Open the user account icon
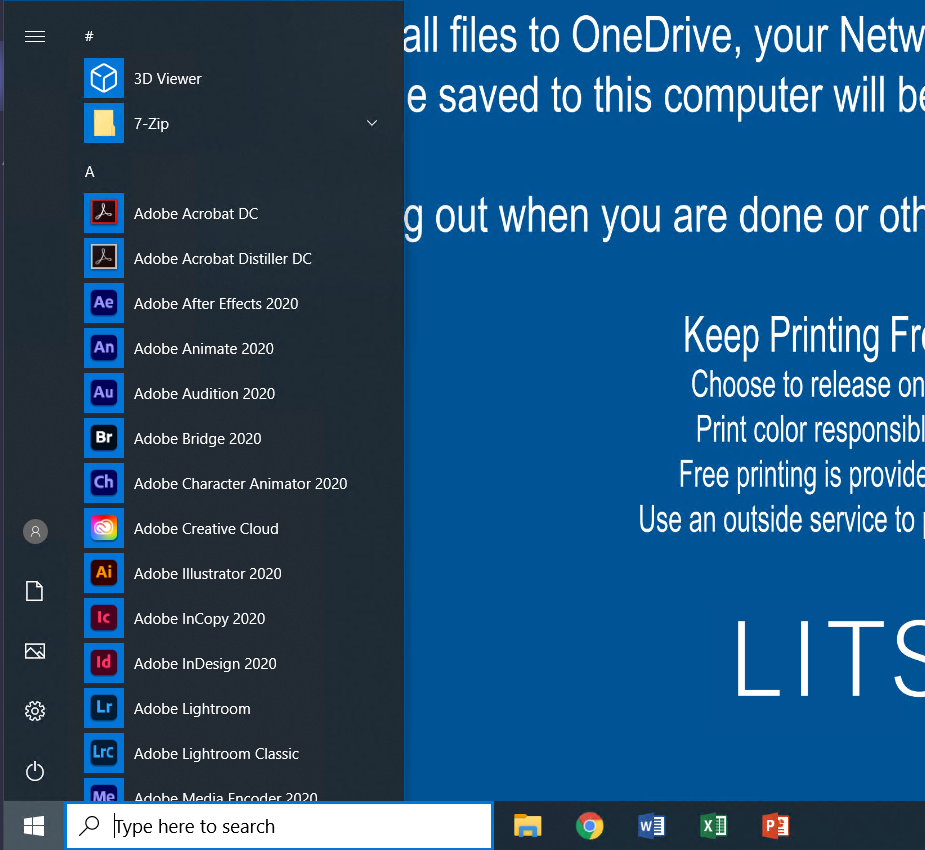This screenshot has width=925, height=850. [x=35, y=531]
